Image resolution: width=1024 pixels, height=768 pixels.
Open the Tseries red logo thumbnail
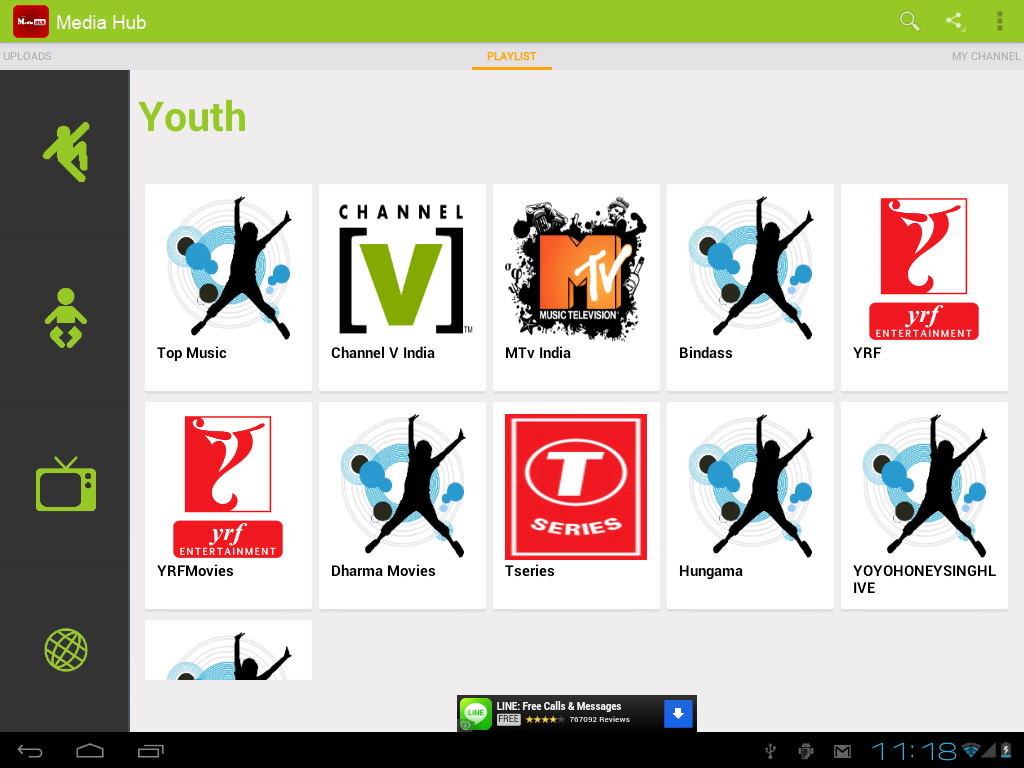pyautogui.click(x=576, y=487)
